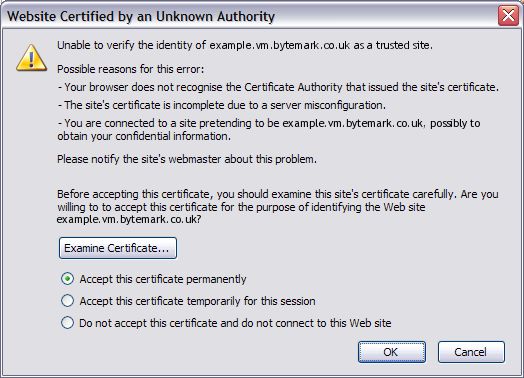
Task: Click the yellow warning triangle icon
Action: pos(31,58)
